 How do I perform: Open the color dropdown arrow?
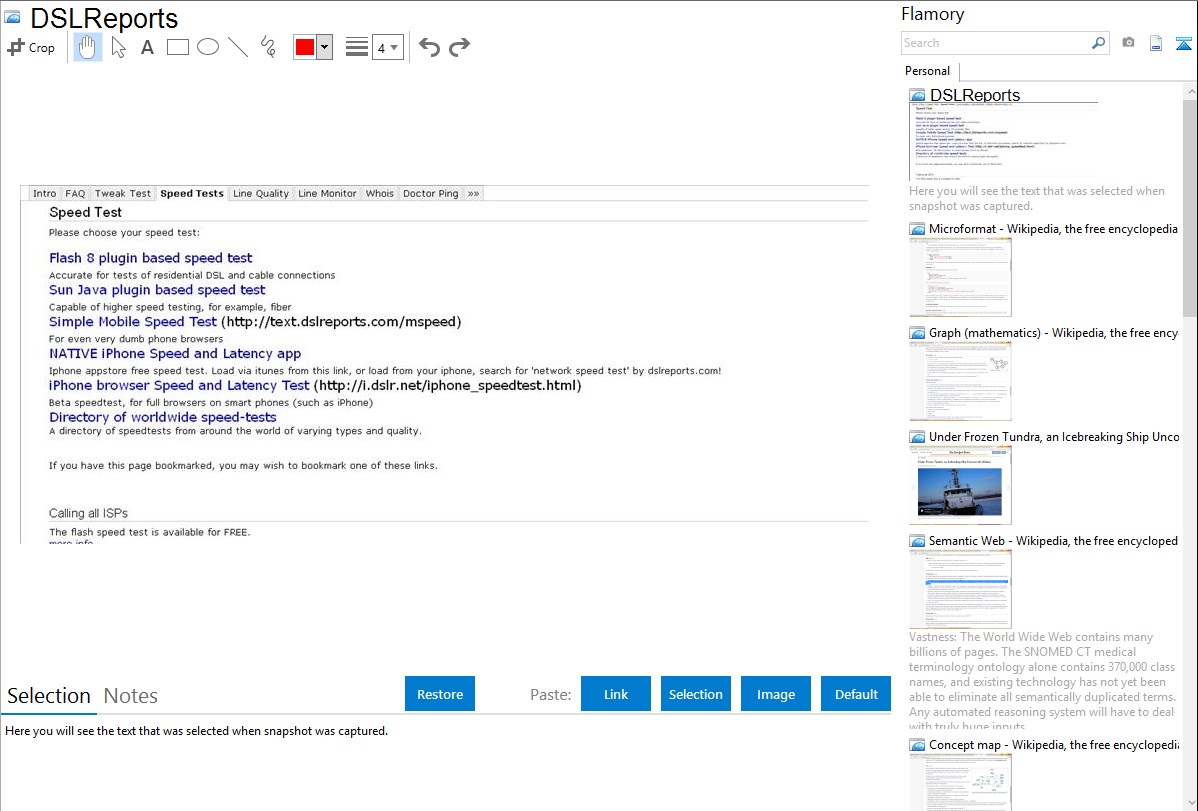[x=325, y=47]
